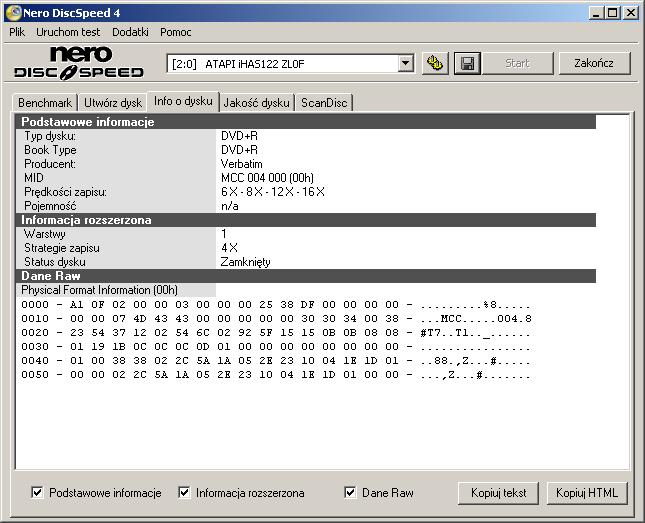Screen dimensions: 645x523
Task: Click the Nero DiscSpeed title bar icon
Action: click(x=13, y=13)
